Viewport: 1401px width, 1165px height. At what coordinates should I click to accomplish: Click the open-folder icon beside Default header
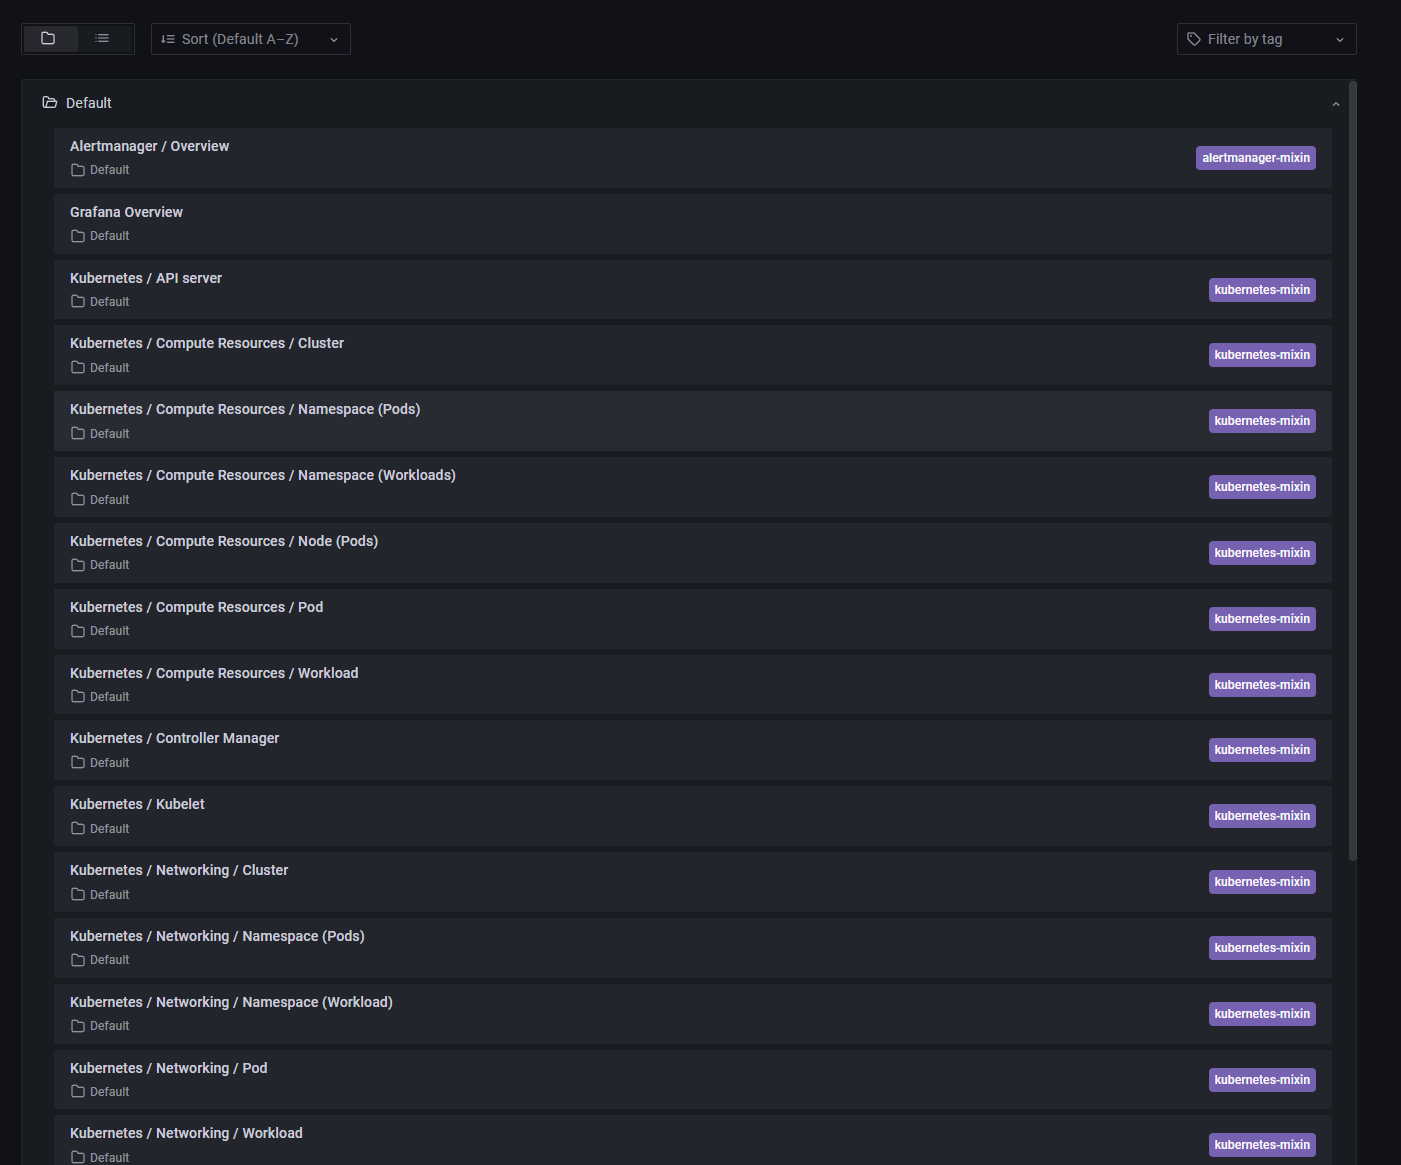(x=50, y=103)
